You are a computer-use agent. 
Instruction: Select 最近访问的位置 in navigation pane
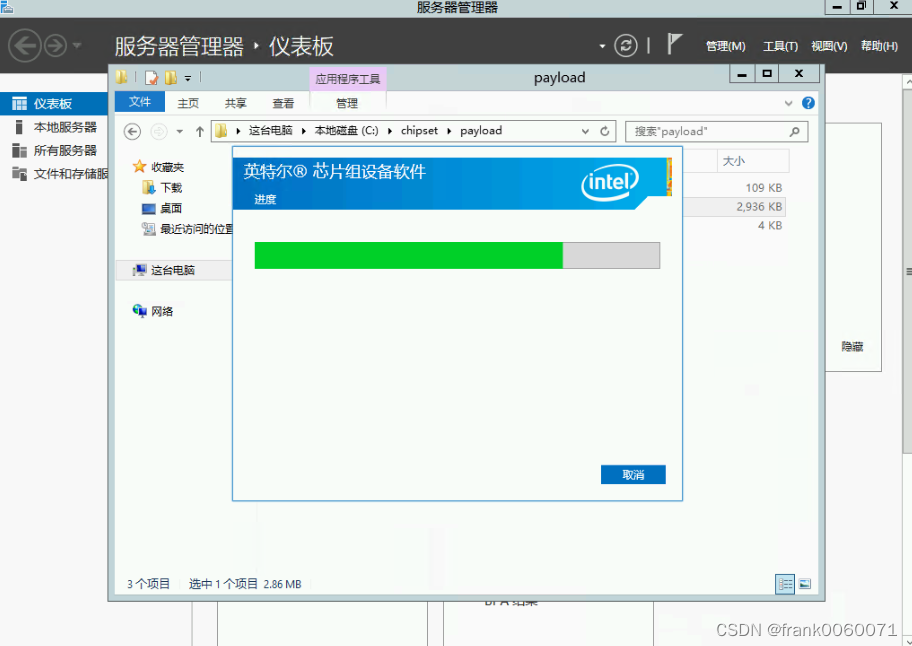coord(187,229)
